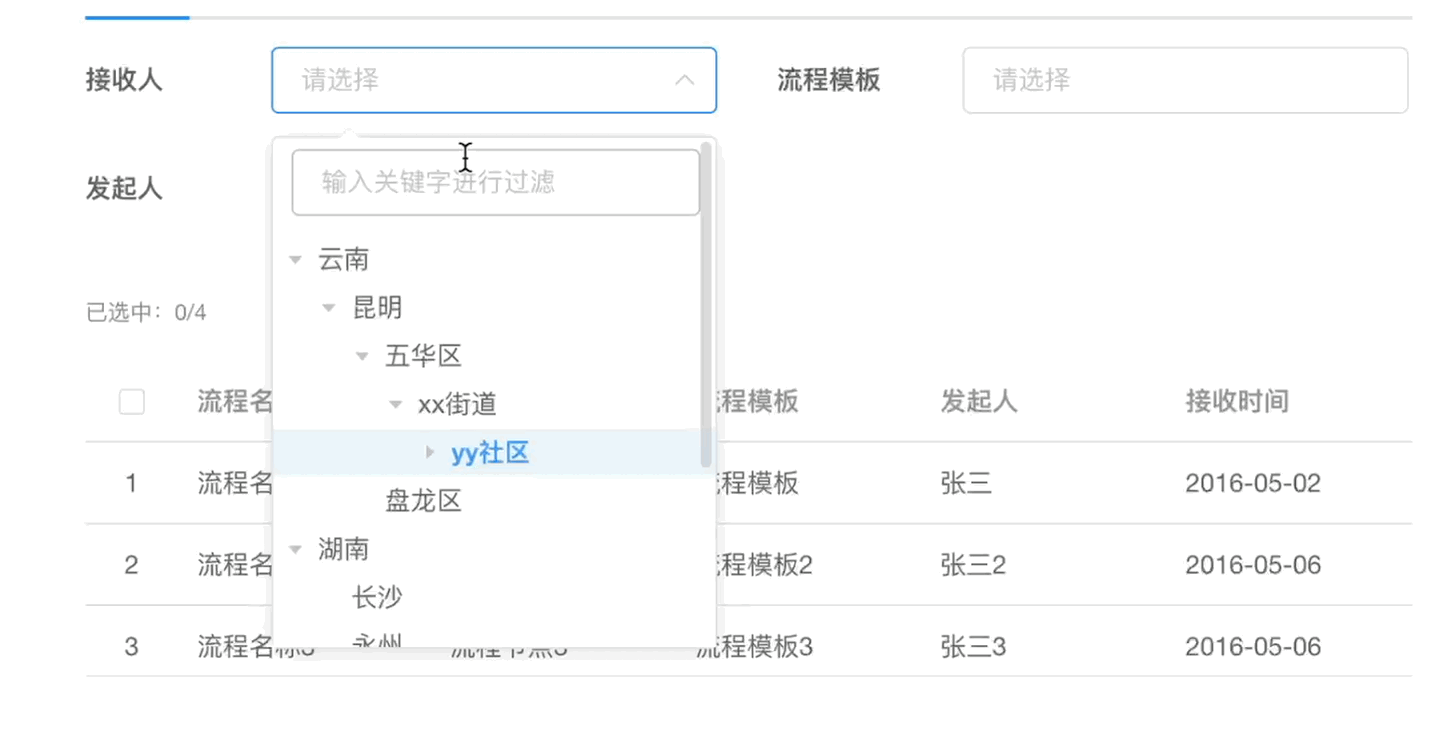Click row number 1 cell
The width and height of the screenshot is (1441, 729).
(x=131, y=484)
